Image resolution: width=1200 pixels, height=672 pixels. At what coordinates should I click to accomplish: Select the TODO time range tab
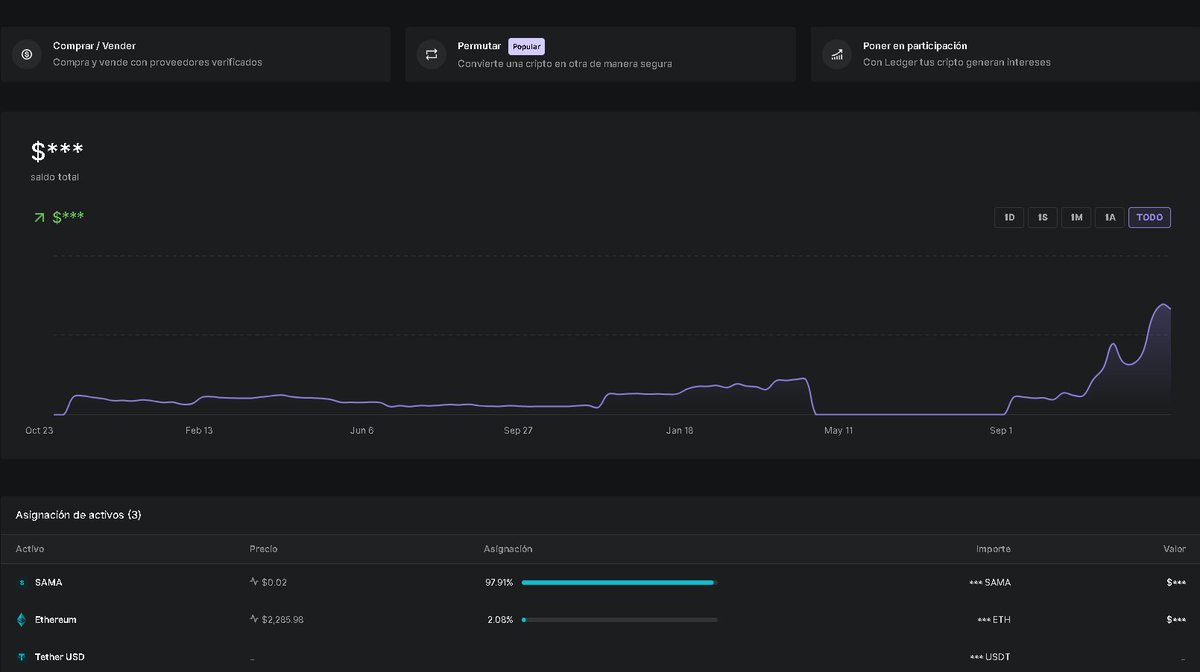(1149, 217)
